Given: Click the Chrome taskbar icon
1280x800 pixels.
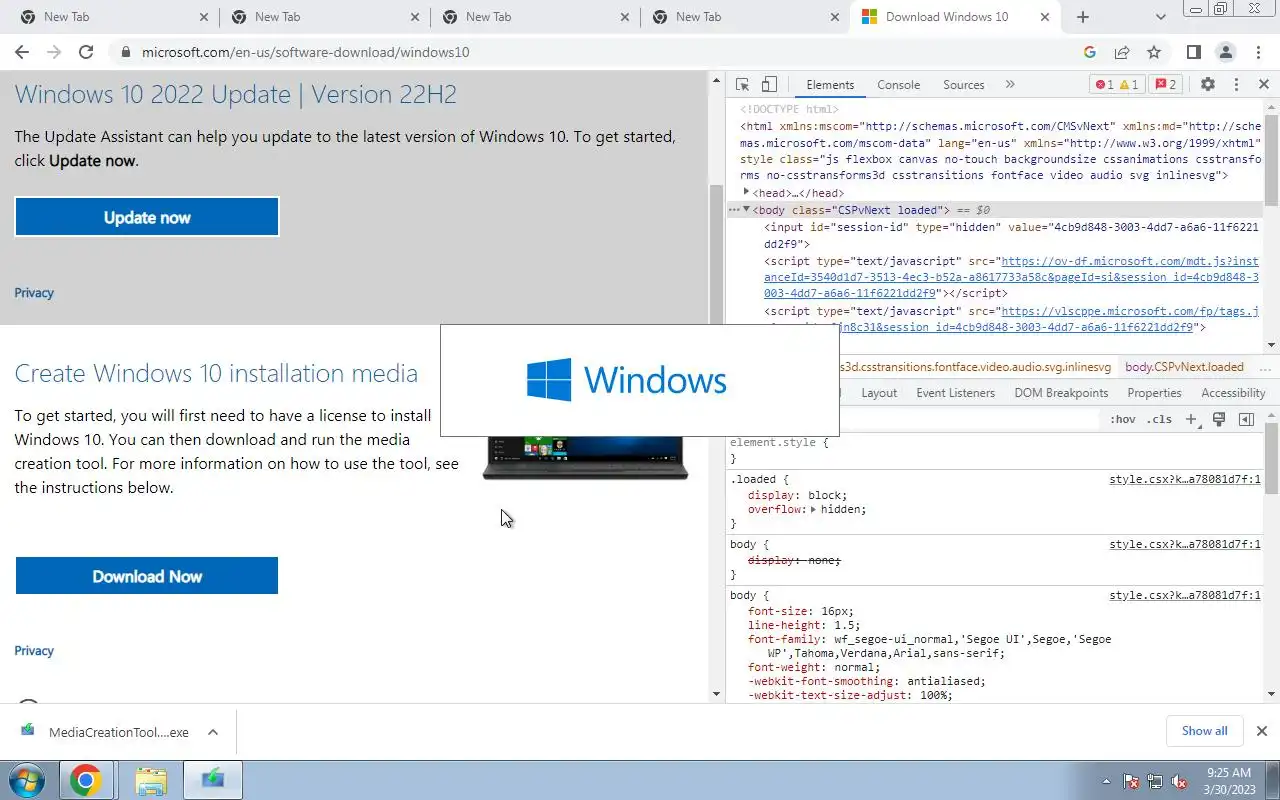Looking at the screenshot, I should pos(85,780).
